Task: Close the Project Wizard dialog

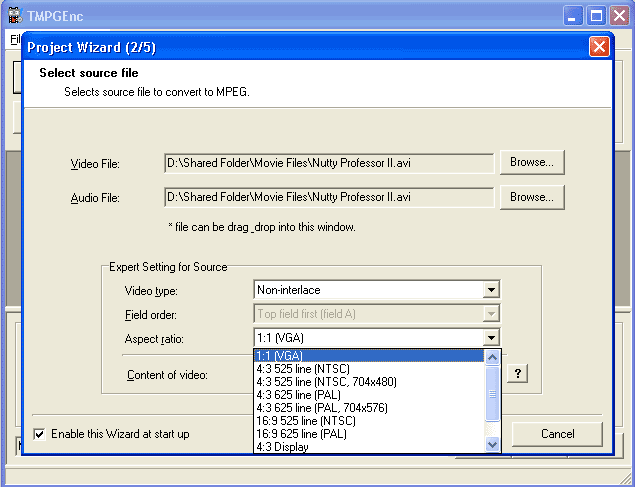Action: pos(598,46)
